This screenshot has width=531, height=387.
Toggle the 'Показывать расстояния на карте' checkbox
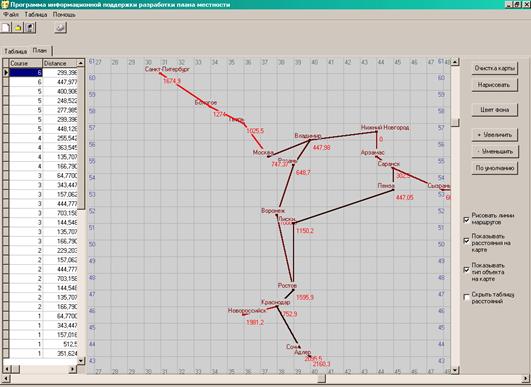[466, 241]
